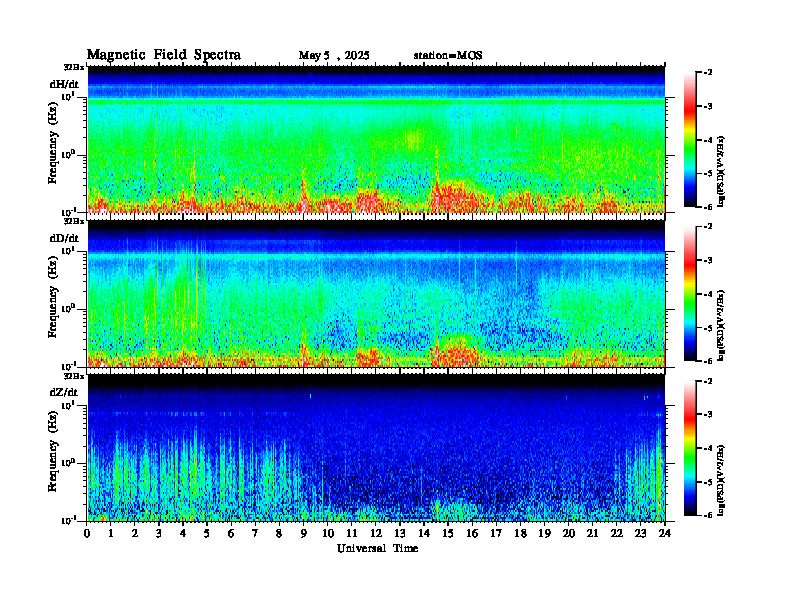Click the "32Hz" label atop the dH/dt panel
Viewport: 792px width, 612px height.
pos(74,67)
